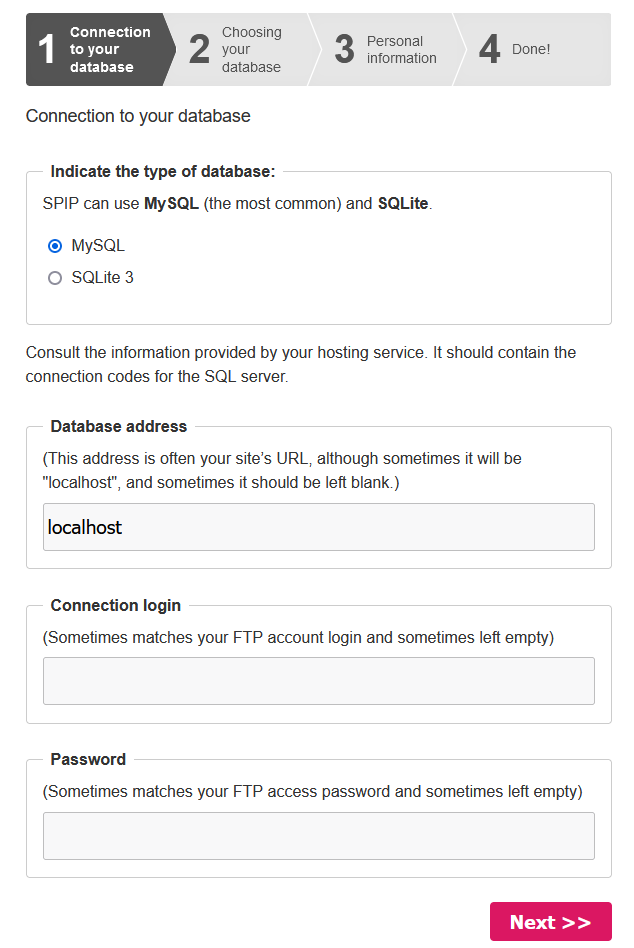This screenshot has height=948, width=634.
Task: Click the page heading below the step bar
Action: coord(138,116)
